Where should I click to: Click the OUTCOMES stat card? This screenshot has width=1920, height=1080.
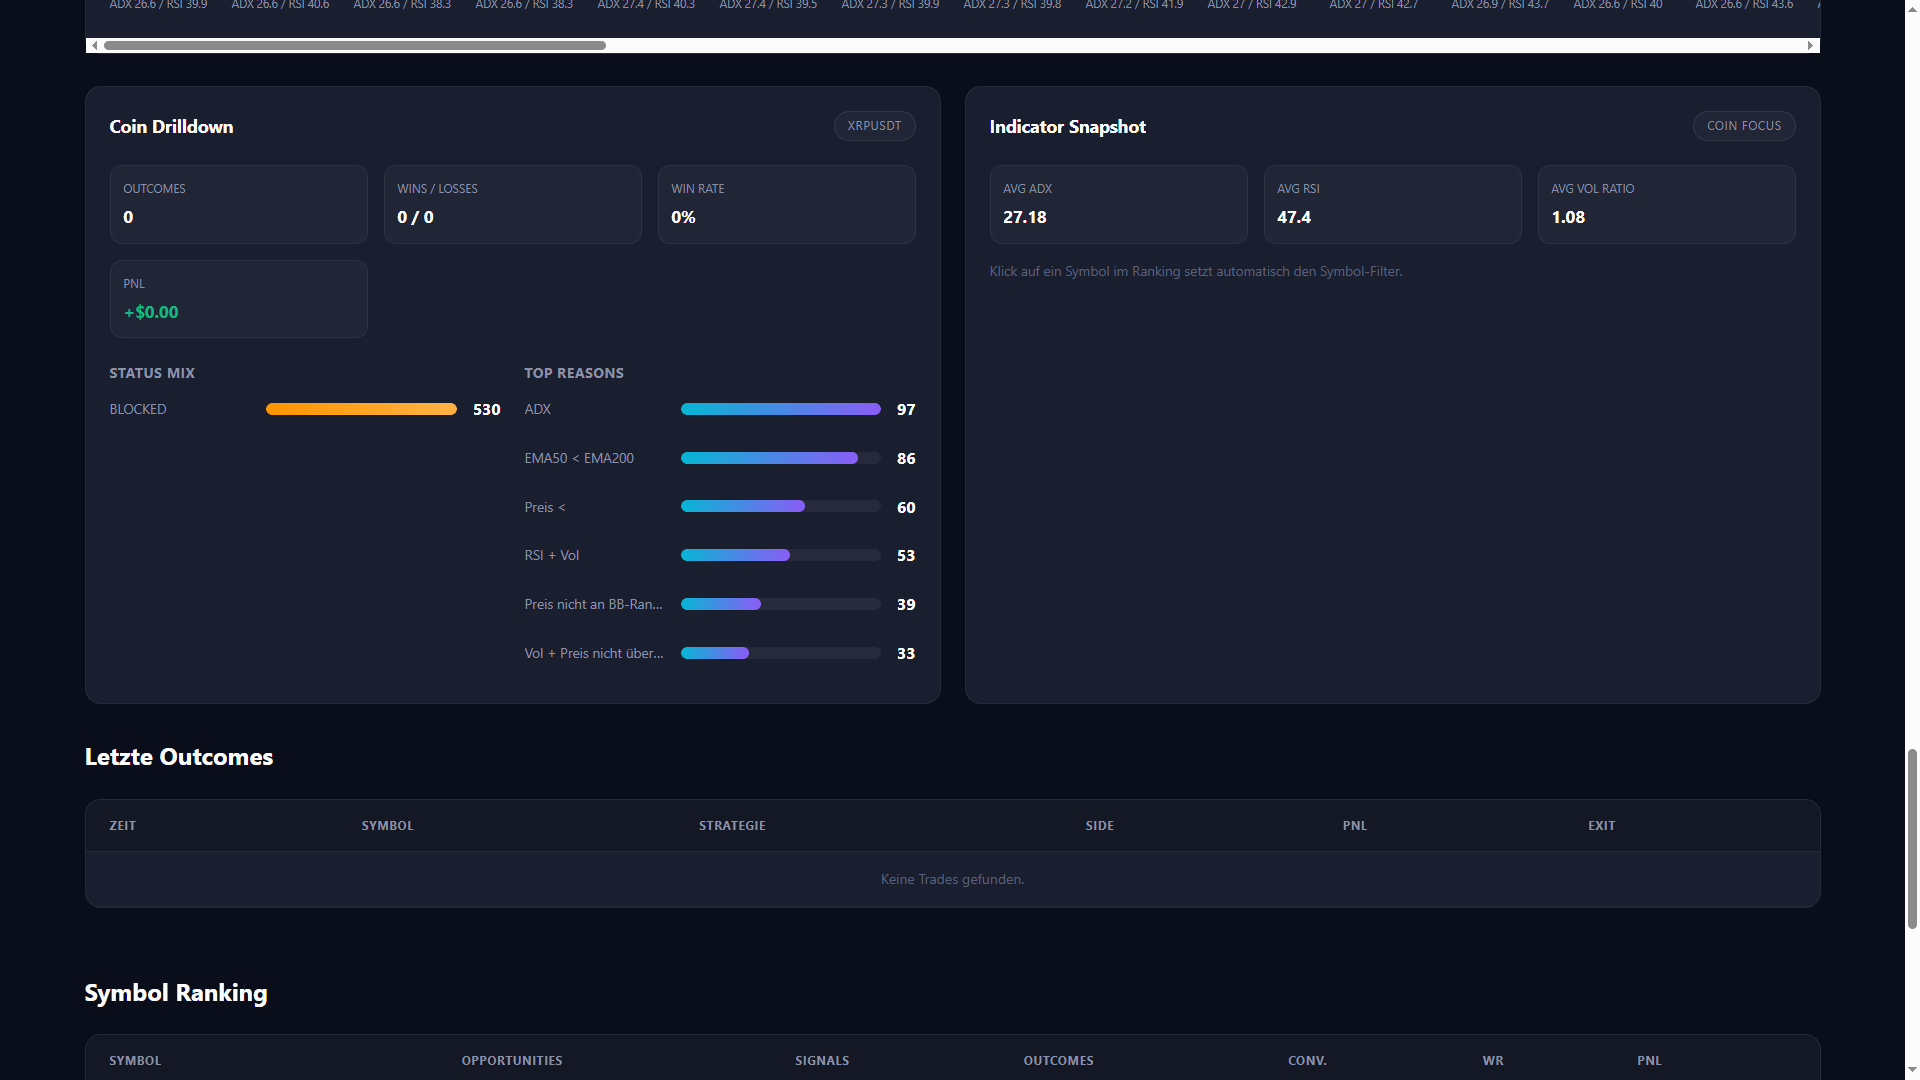238,204
